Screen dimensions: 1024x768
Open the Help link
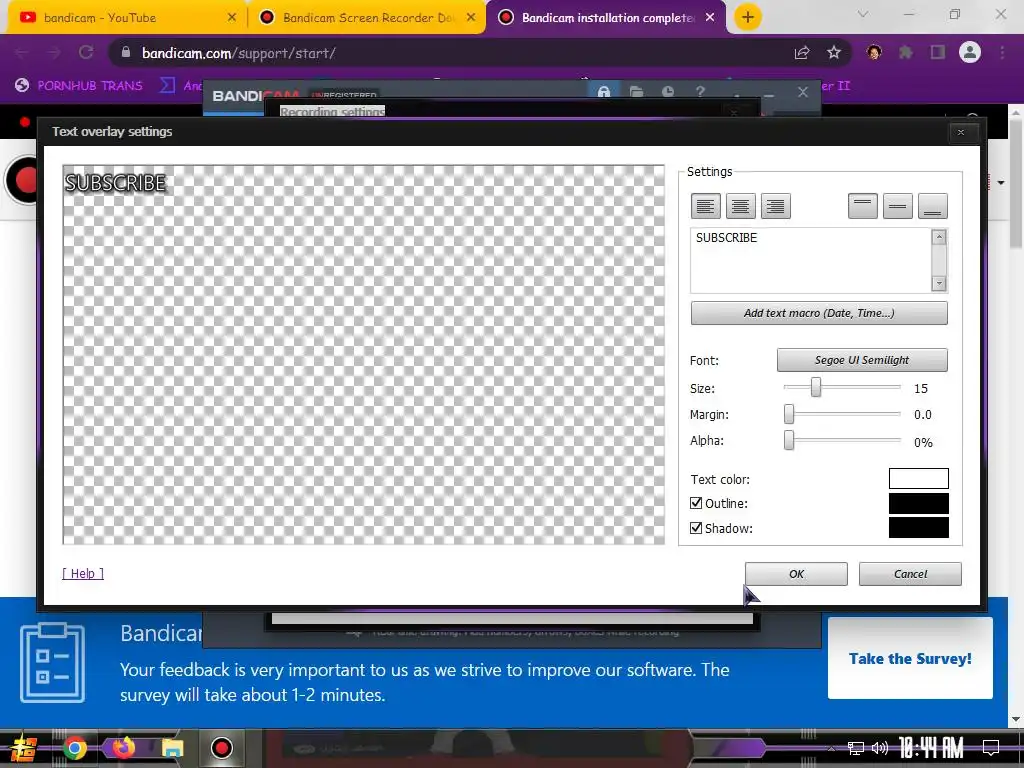(83, 573)
